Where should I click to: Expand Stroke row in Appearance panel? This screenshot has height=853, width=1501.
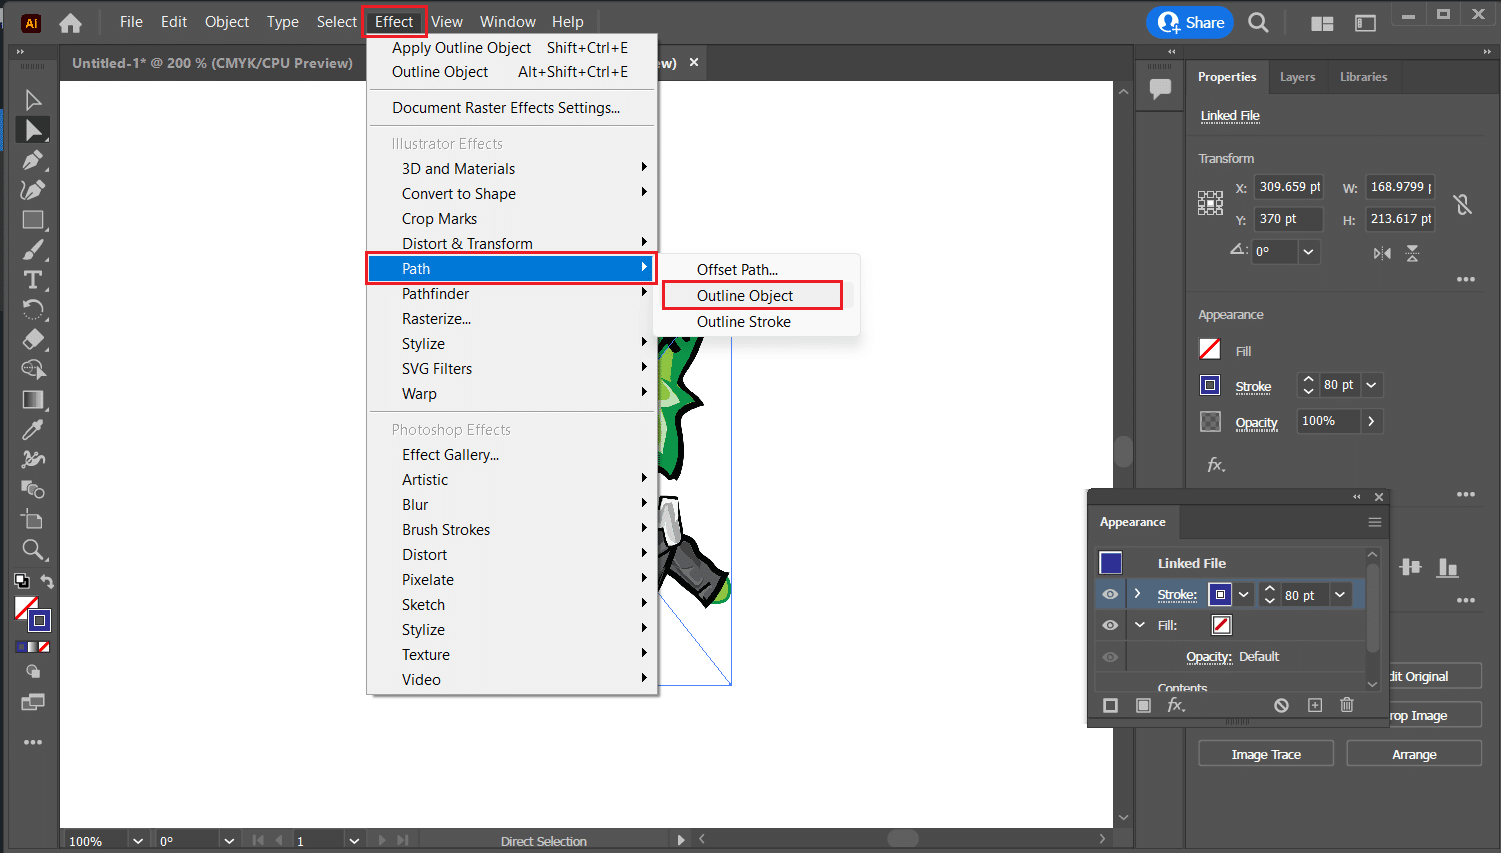click(x=1137, y=594)
